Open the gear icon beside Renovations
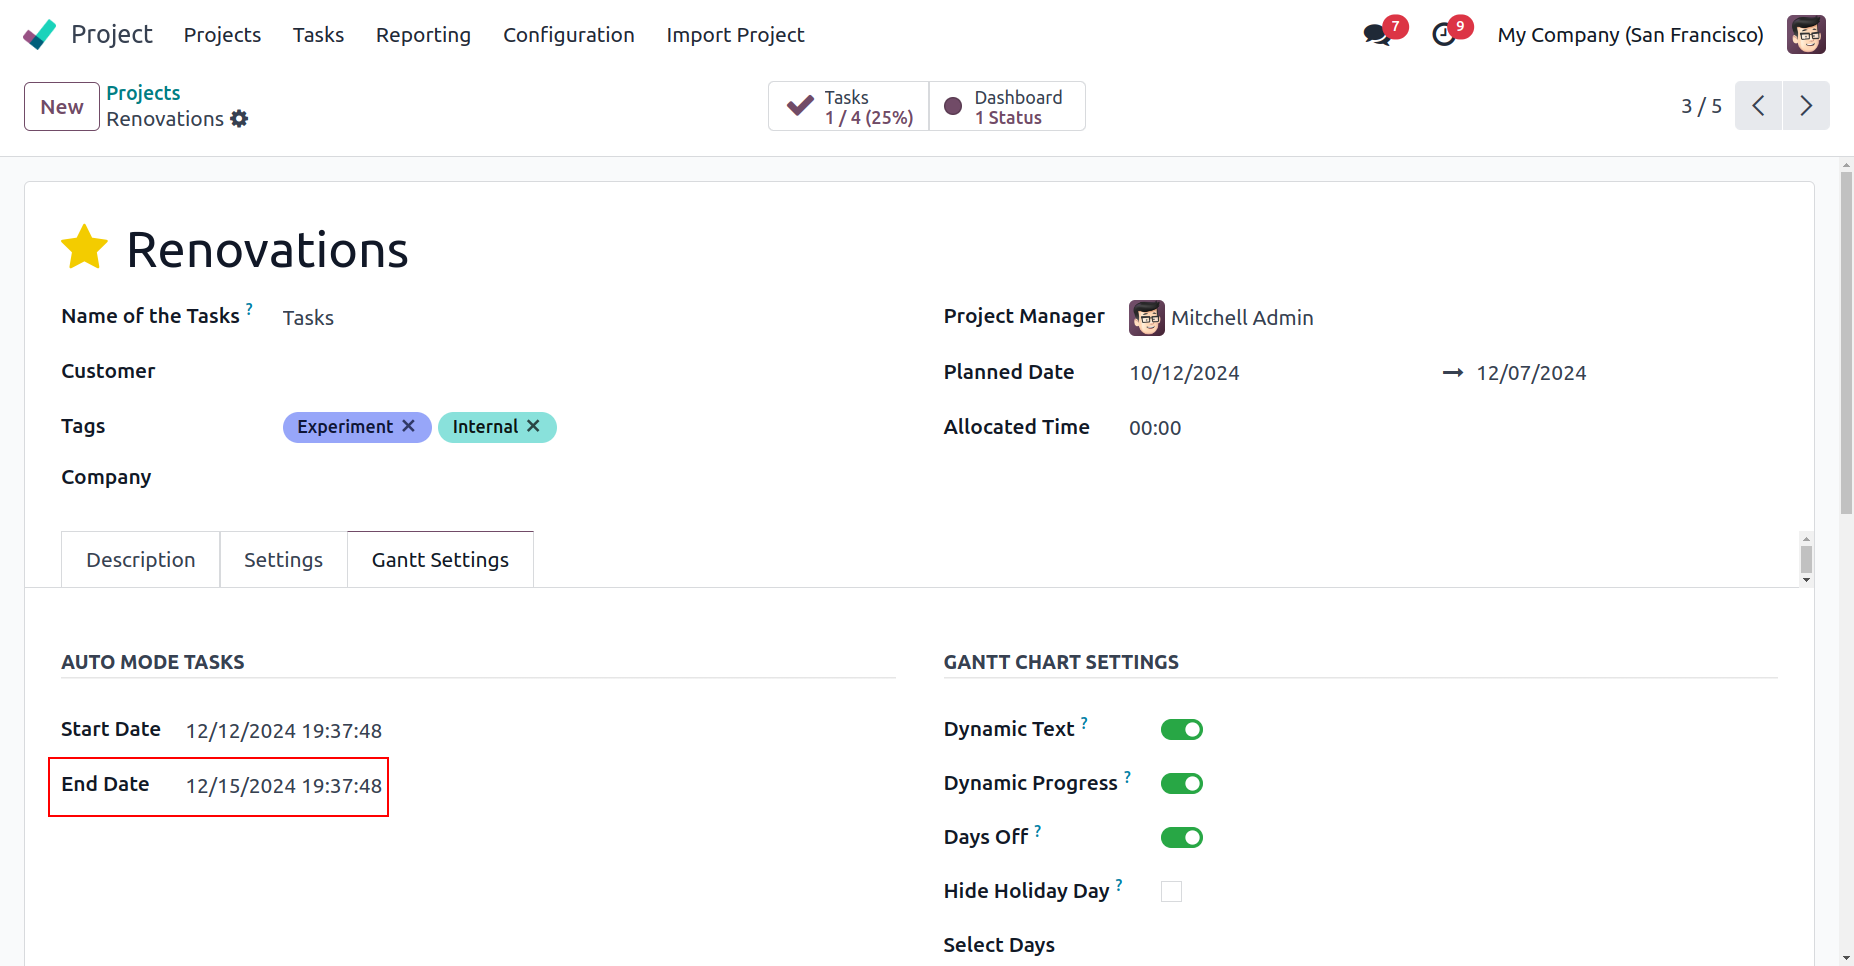Viewport: 1854px width, 966px height. pyautogui.click(x=239, y=119)
